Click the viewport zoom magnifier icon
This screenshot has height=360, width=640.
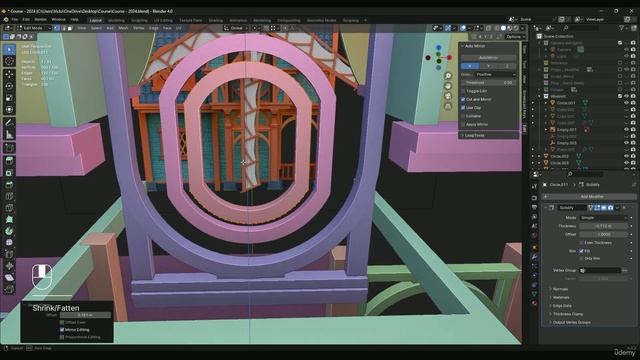[448, 76]
